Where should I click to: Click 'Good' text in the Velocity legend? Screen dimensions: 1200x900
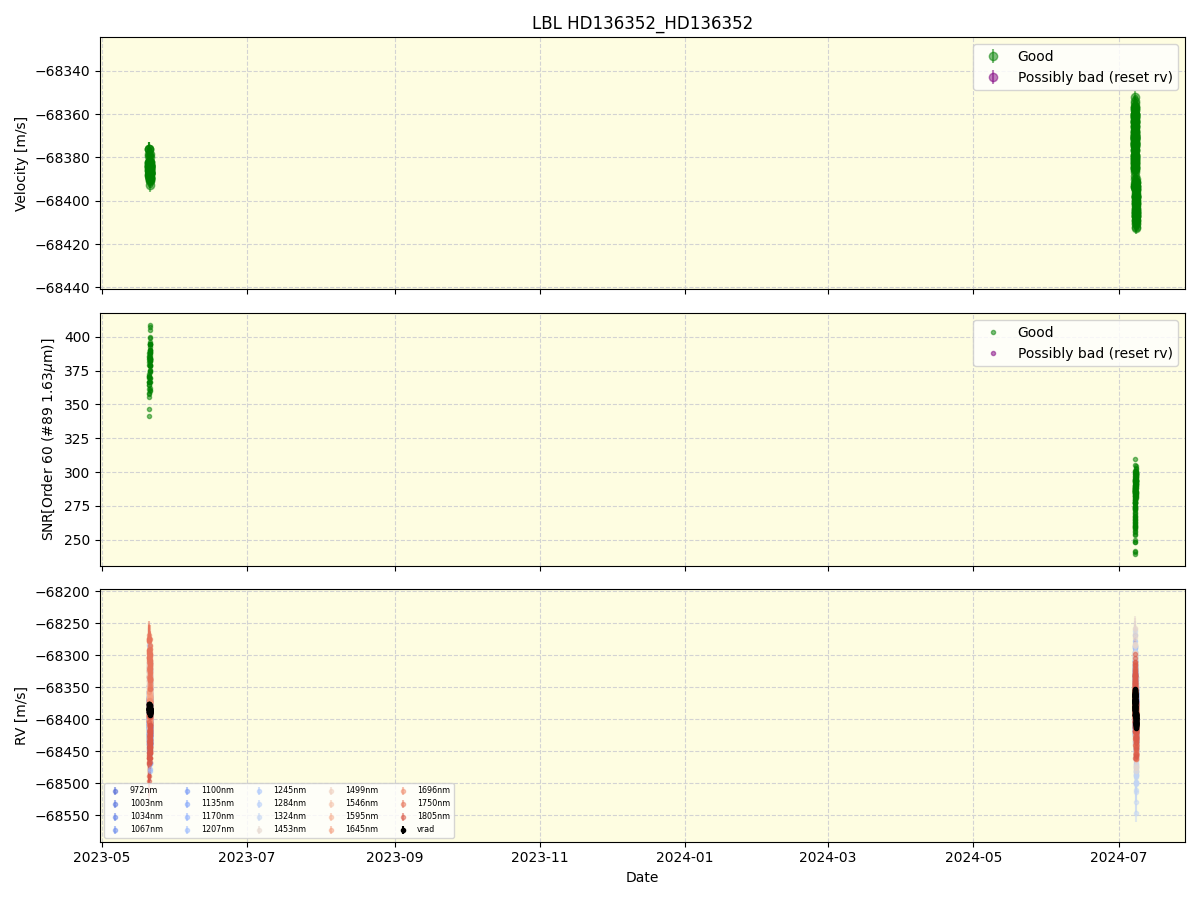coord(1035,56)
